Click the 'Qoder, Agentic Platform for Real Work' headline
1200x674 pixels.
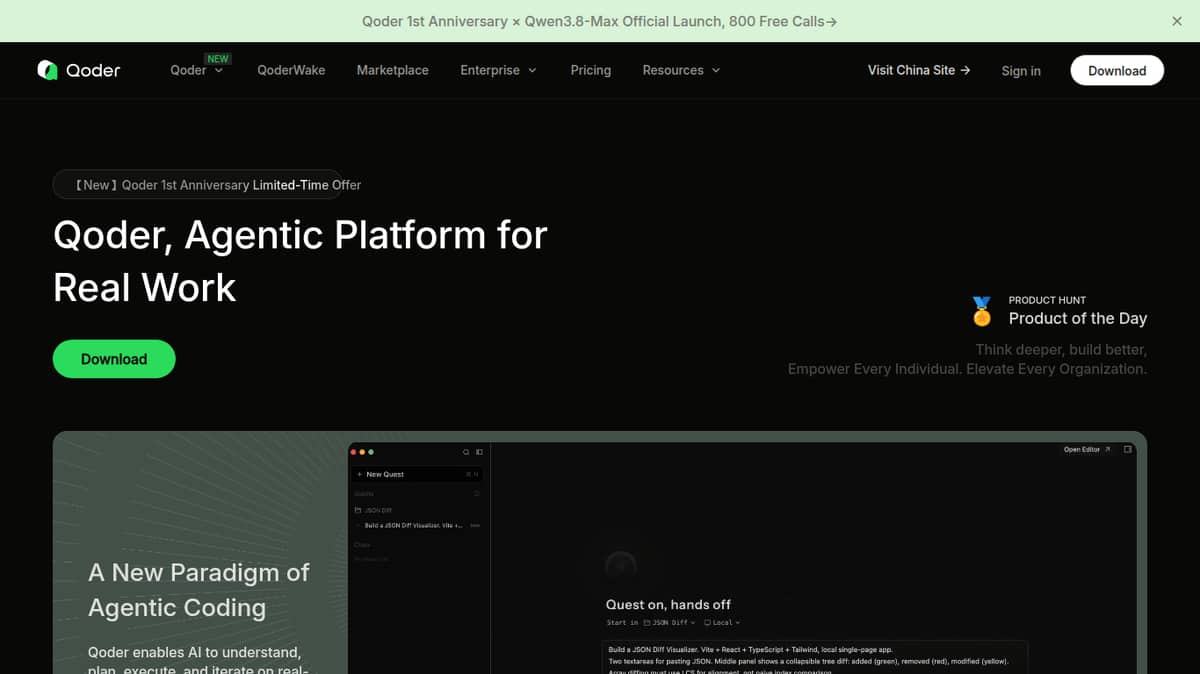[300, 261]
